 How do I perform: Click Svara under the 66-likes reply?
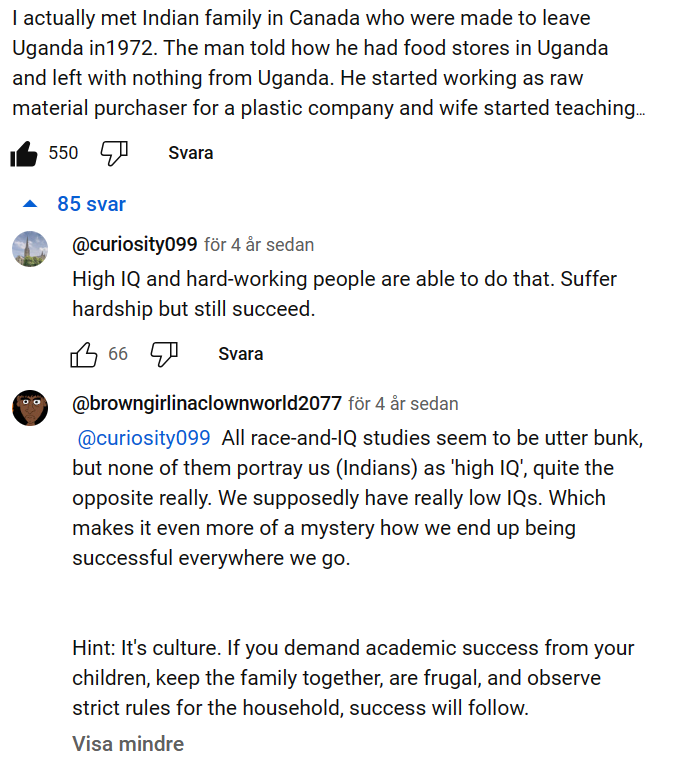pyautogui.click(x=241, y=354)
